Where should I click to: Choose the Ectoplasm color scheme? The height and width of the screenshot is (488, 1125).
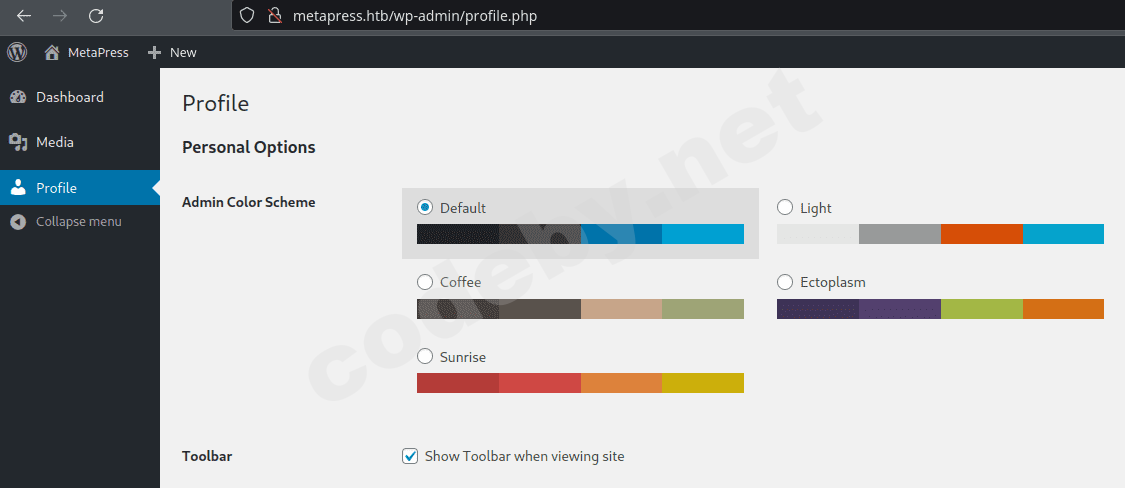tap(785, 282)
